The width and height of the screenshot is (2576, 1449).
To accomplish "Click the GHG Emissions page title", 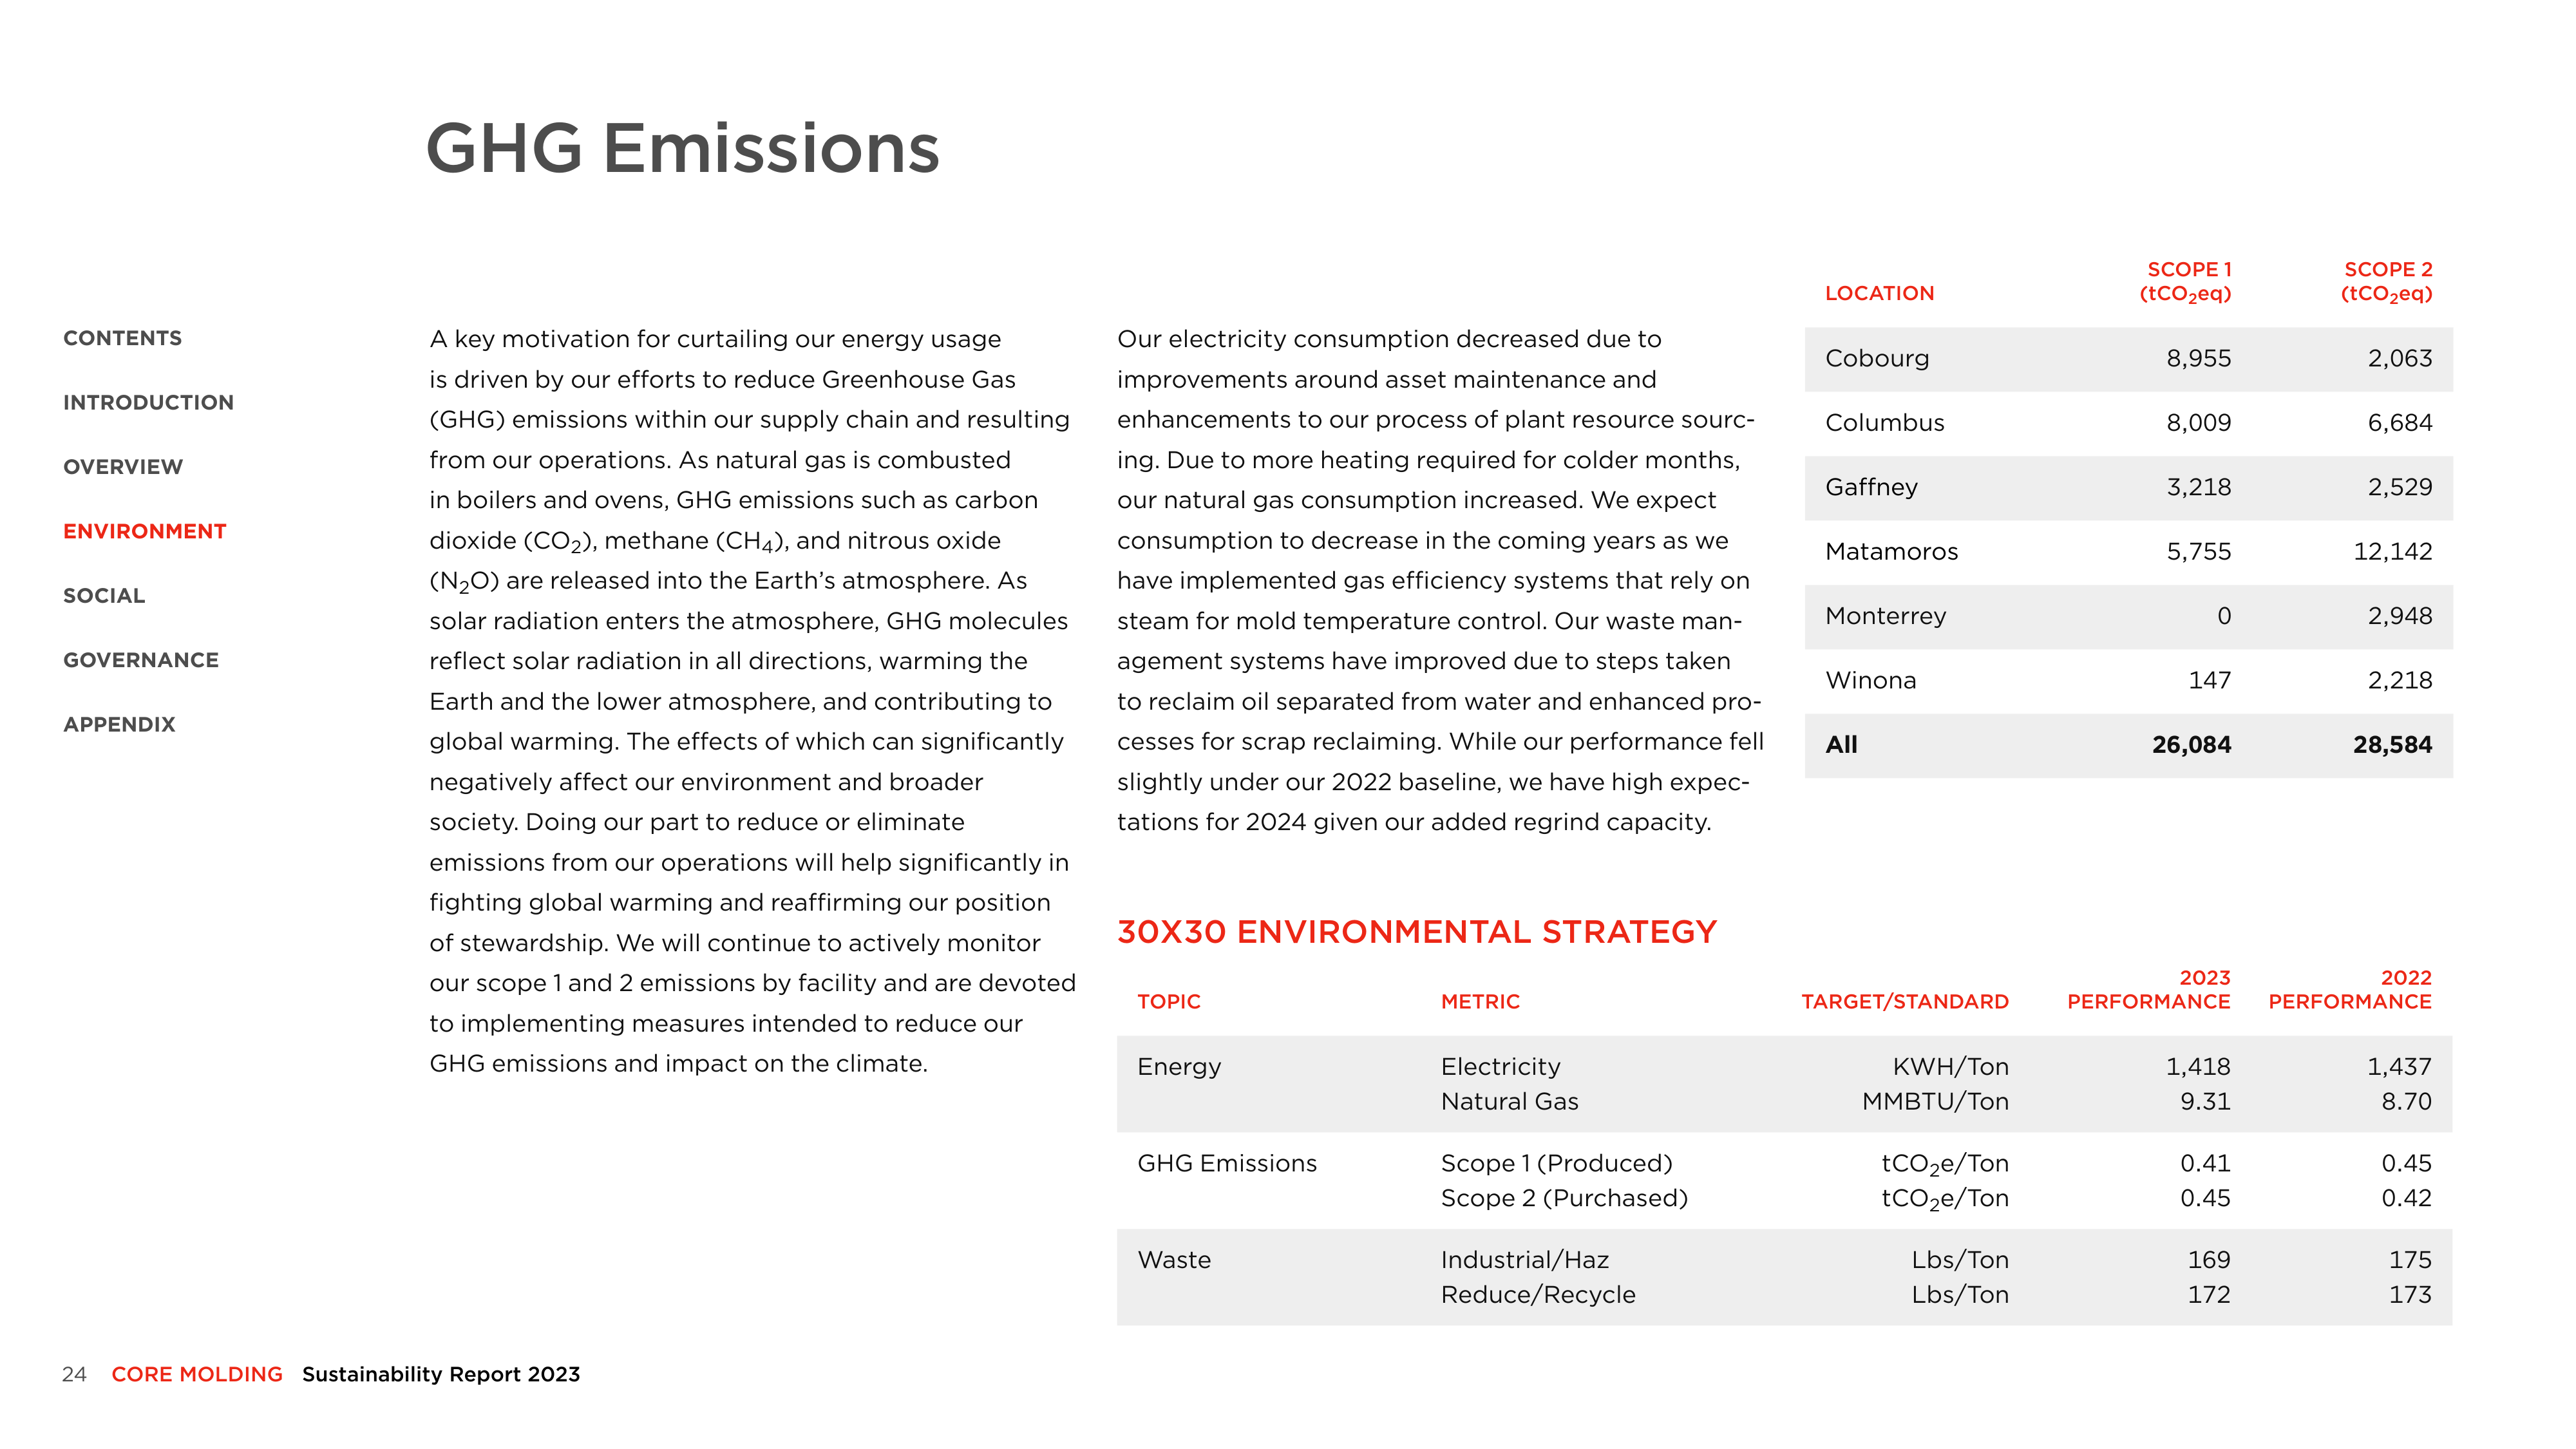I will point(683,148).
